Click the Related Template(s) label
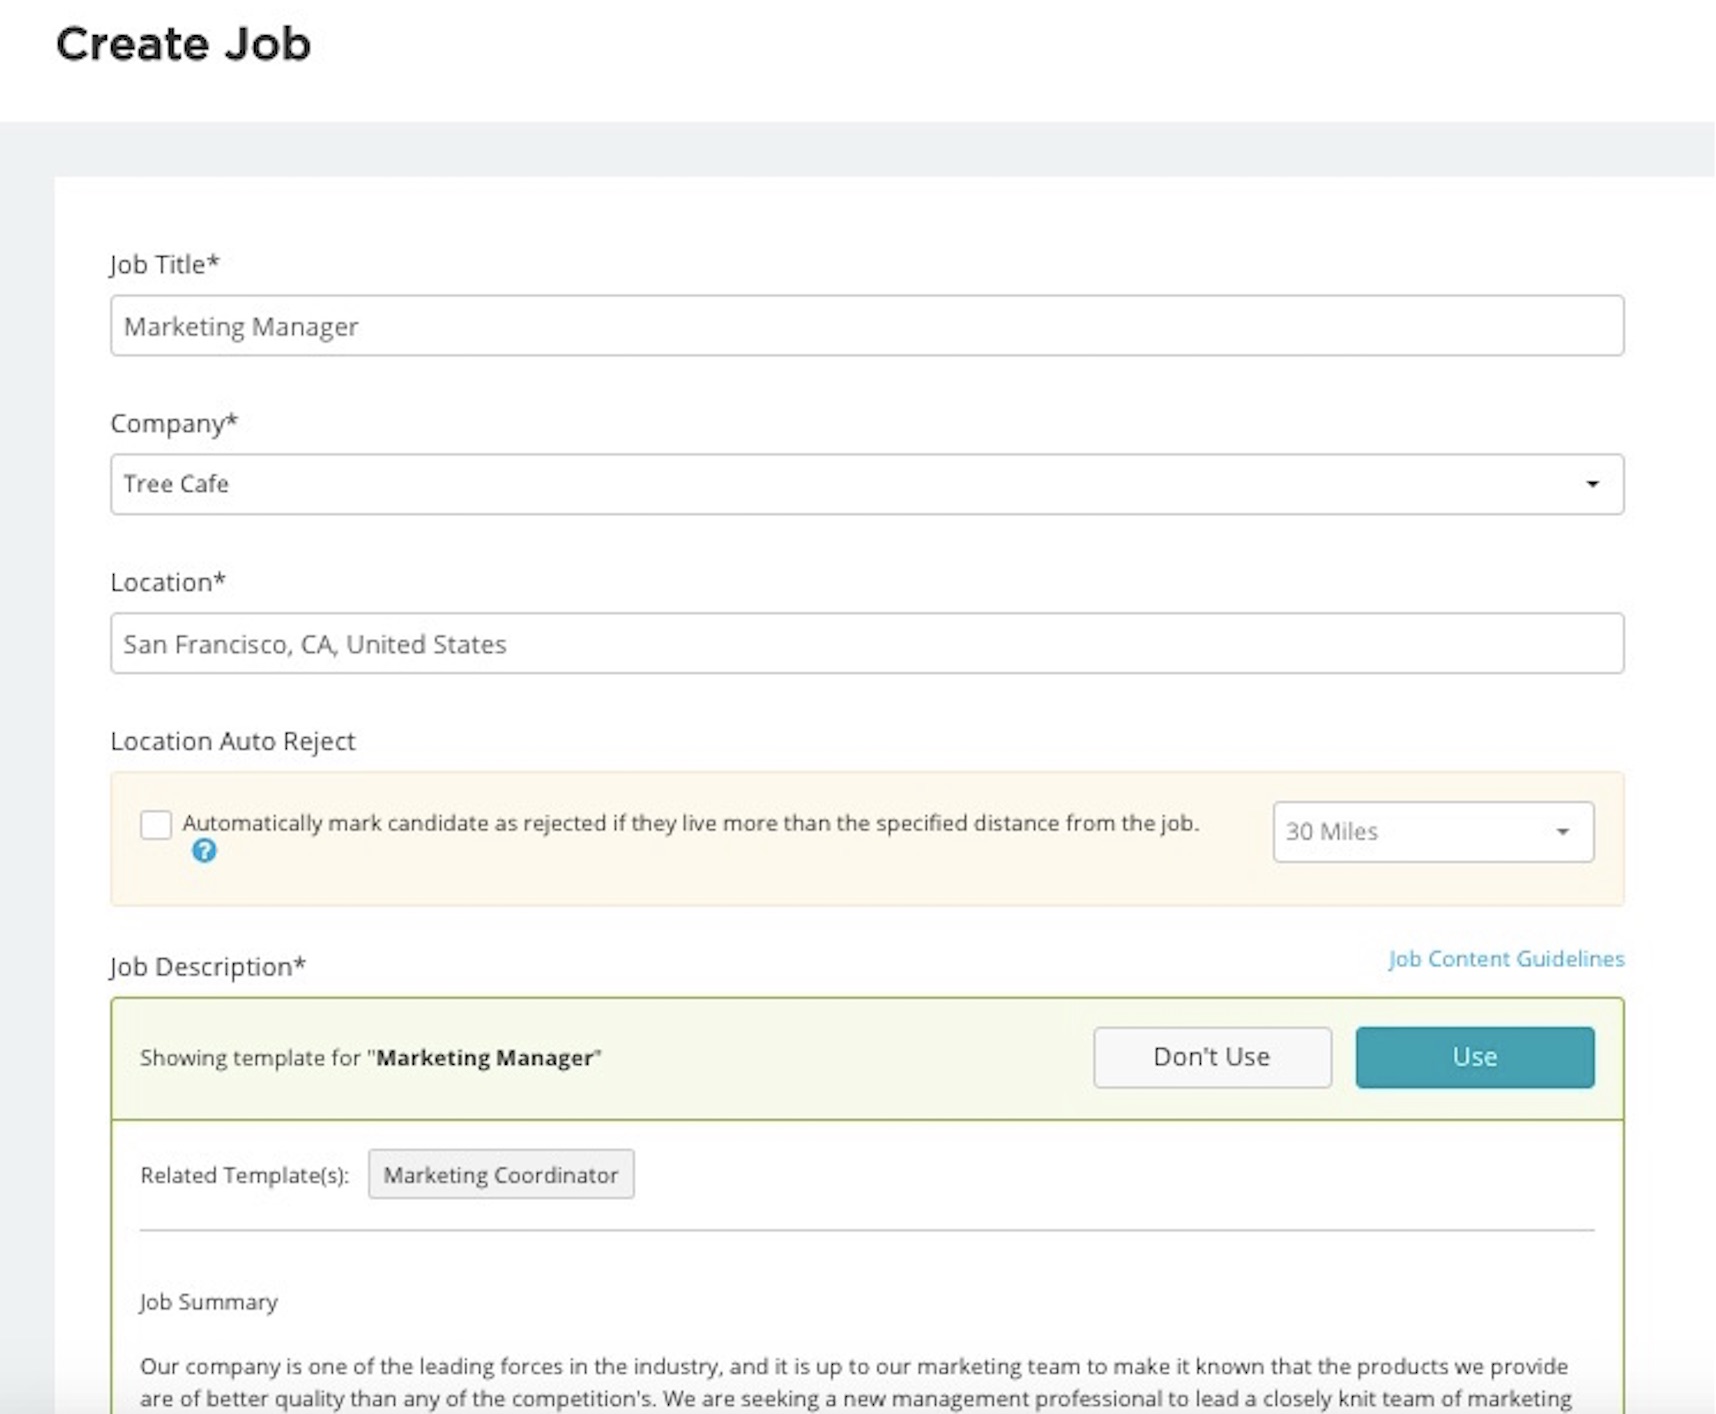 pos(245,1176)
